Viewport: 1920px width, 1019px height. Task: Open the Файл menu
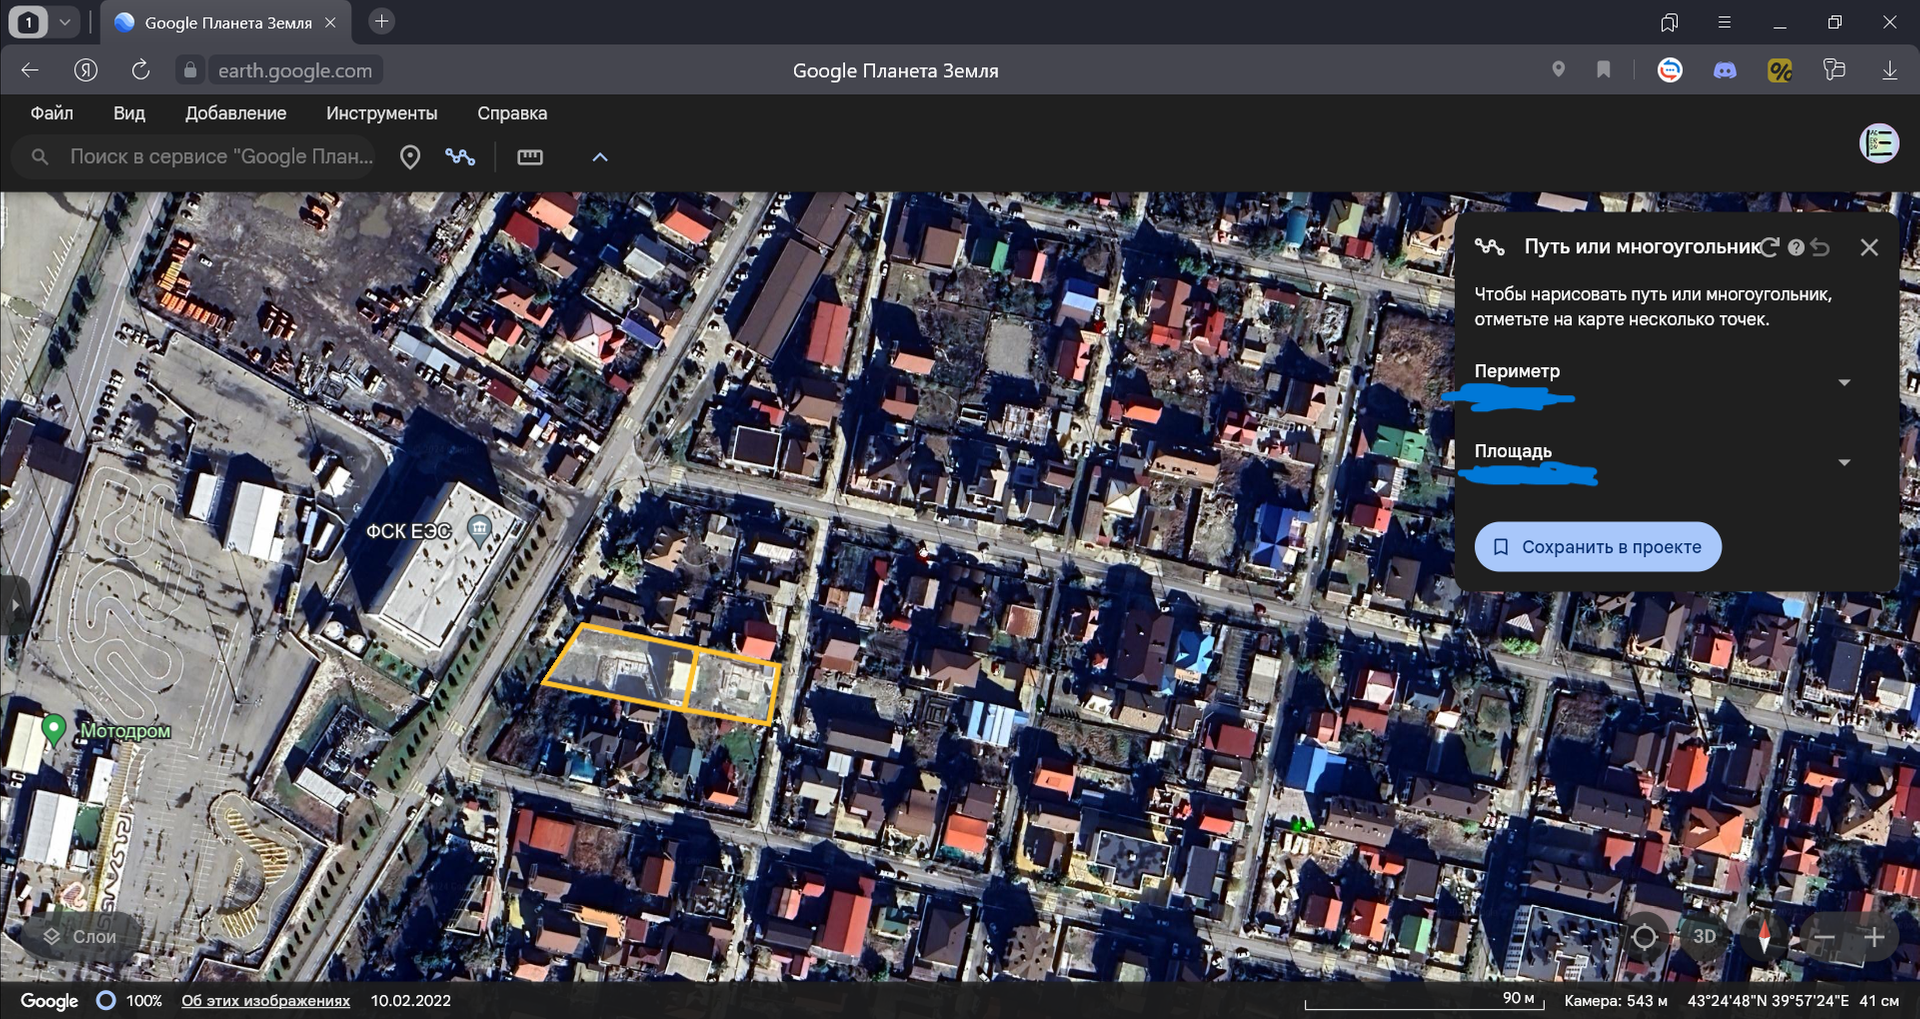51,113
